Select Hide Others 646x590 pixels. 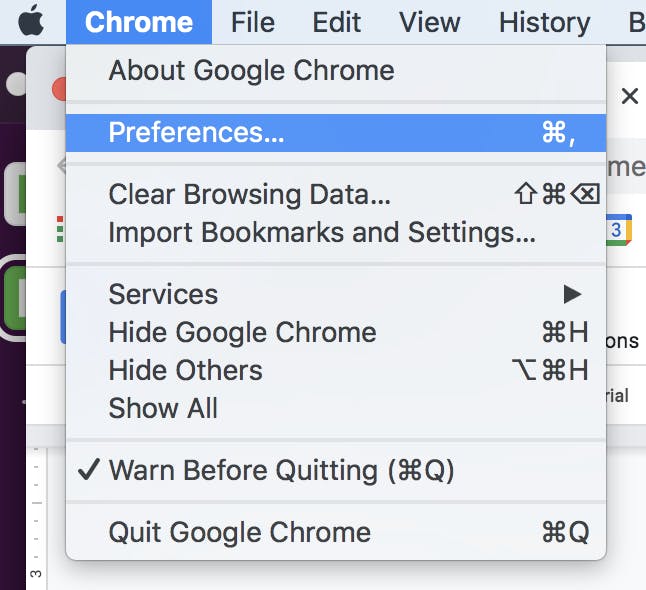186,370
